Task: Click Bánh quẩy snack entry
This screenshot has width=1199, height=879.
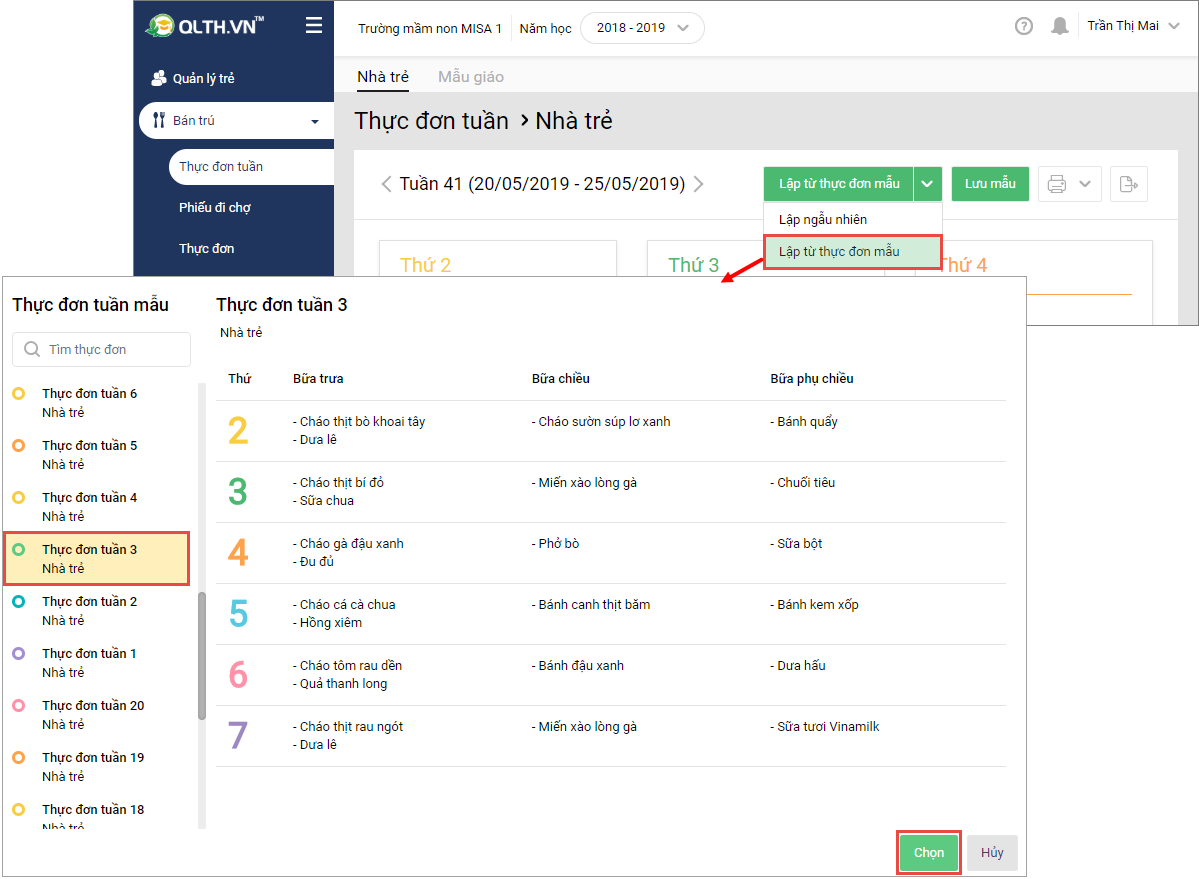Action: (x=804, y=422)
